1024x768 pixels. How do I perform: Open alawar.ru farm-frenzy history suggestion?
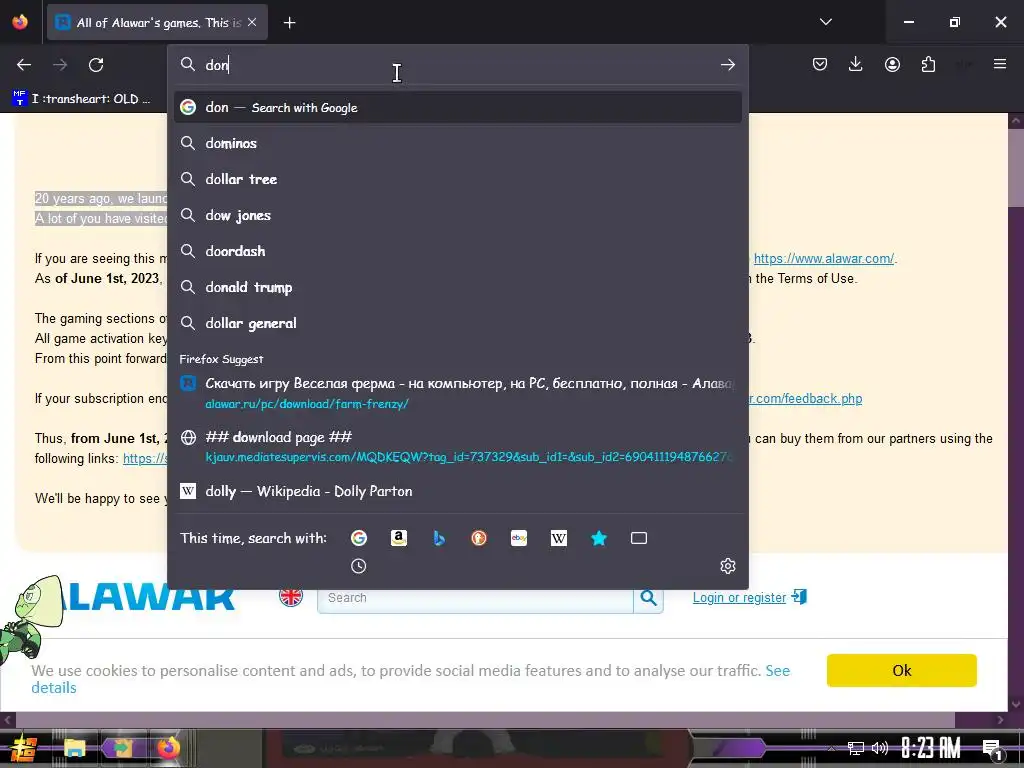(x=458, y=393)
